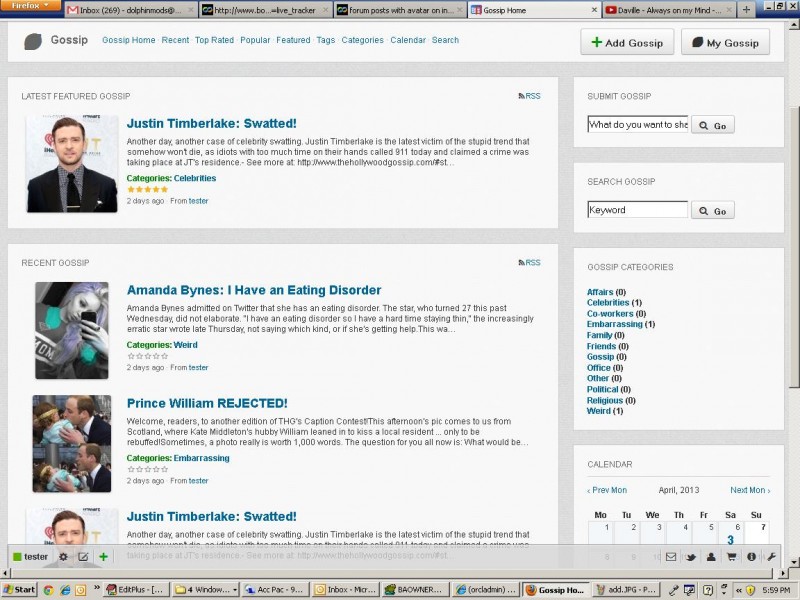800x600 pixels.
Task: Switch to the live_tracker browser tab
Action: pyautogui.click(x=265, y=10)
